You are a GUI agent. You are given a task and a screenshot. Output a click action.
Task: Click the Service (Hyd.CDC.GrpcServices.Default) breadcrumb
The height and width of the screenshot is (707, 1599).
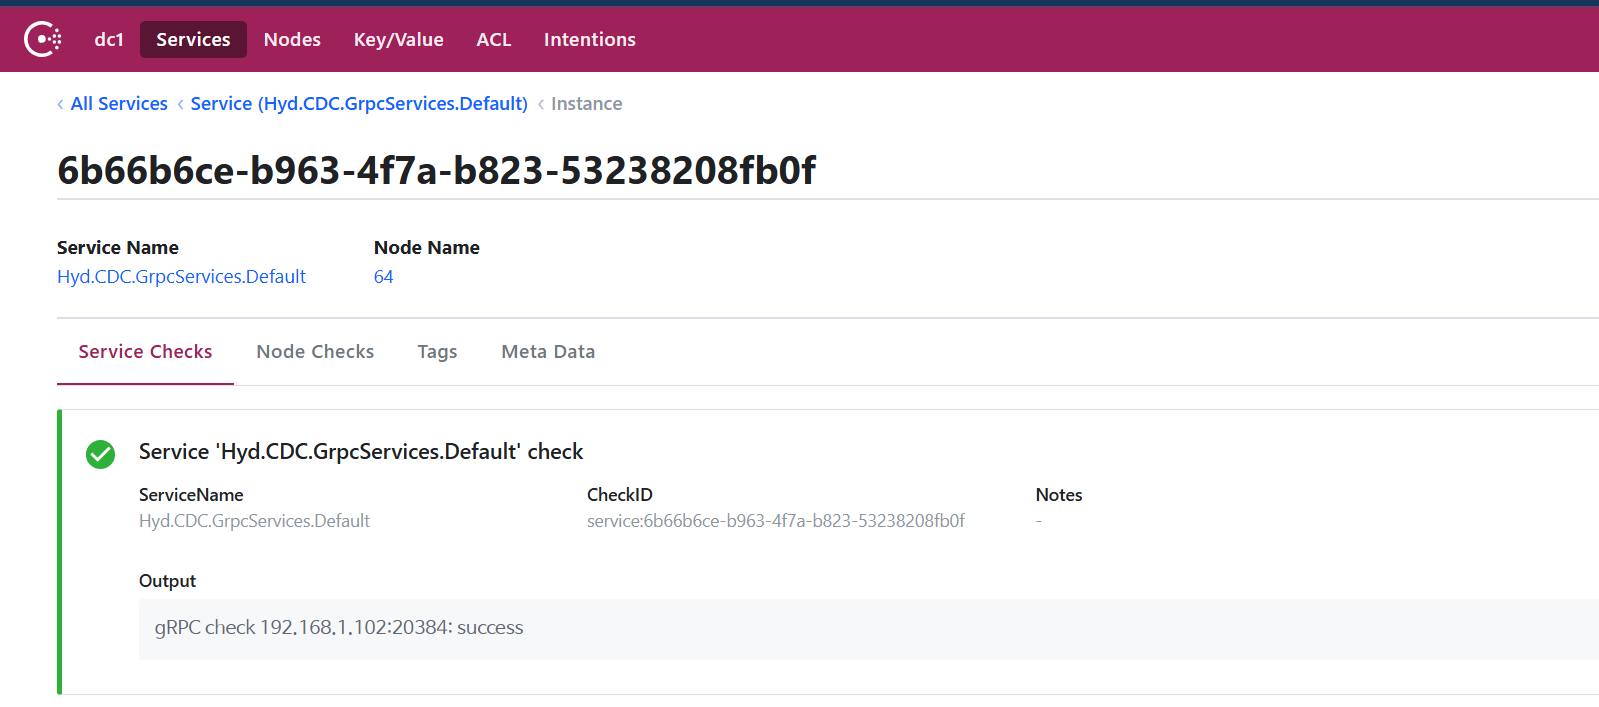click(x=359, y=104)
